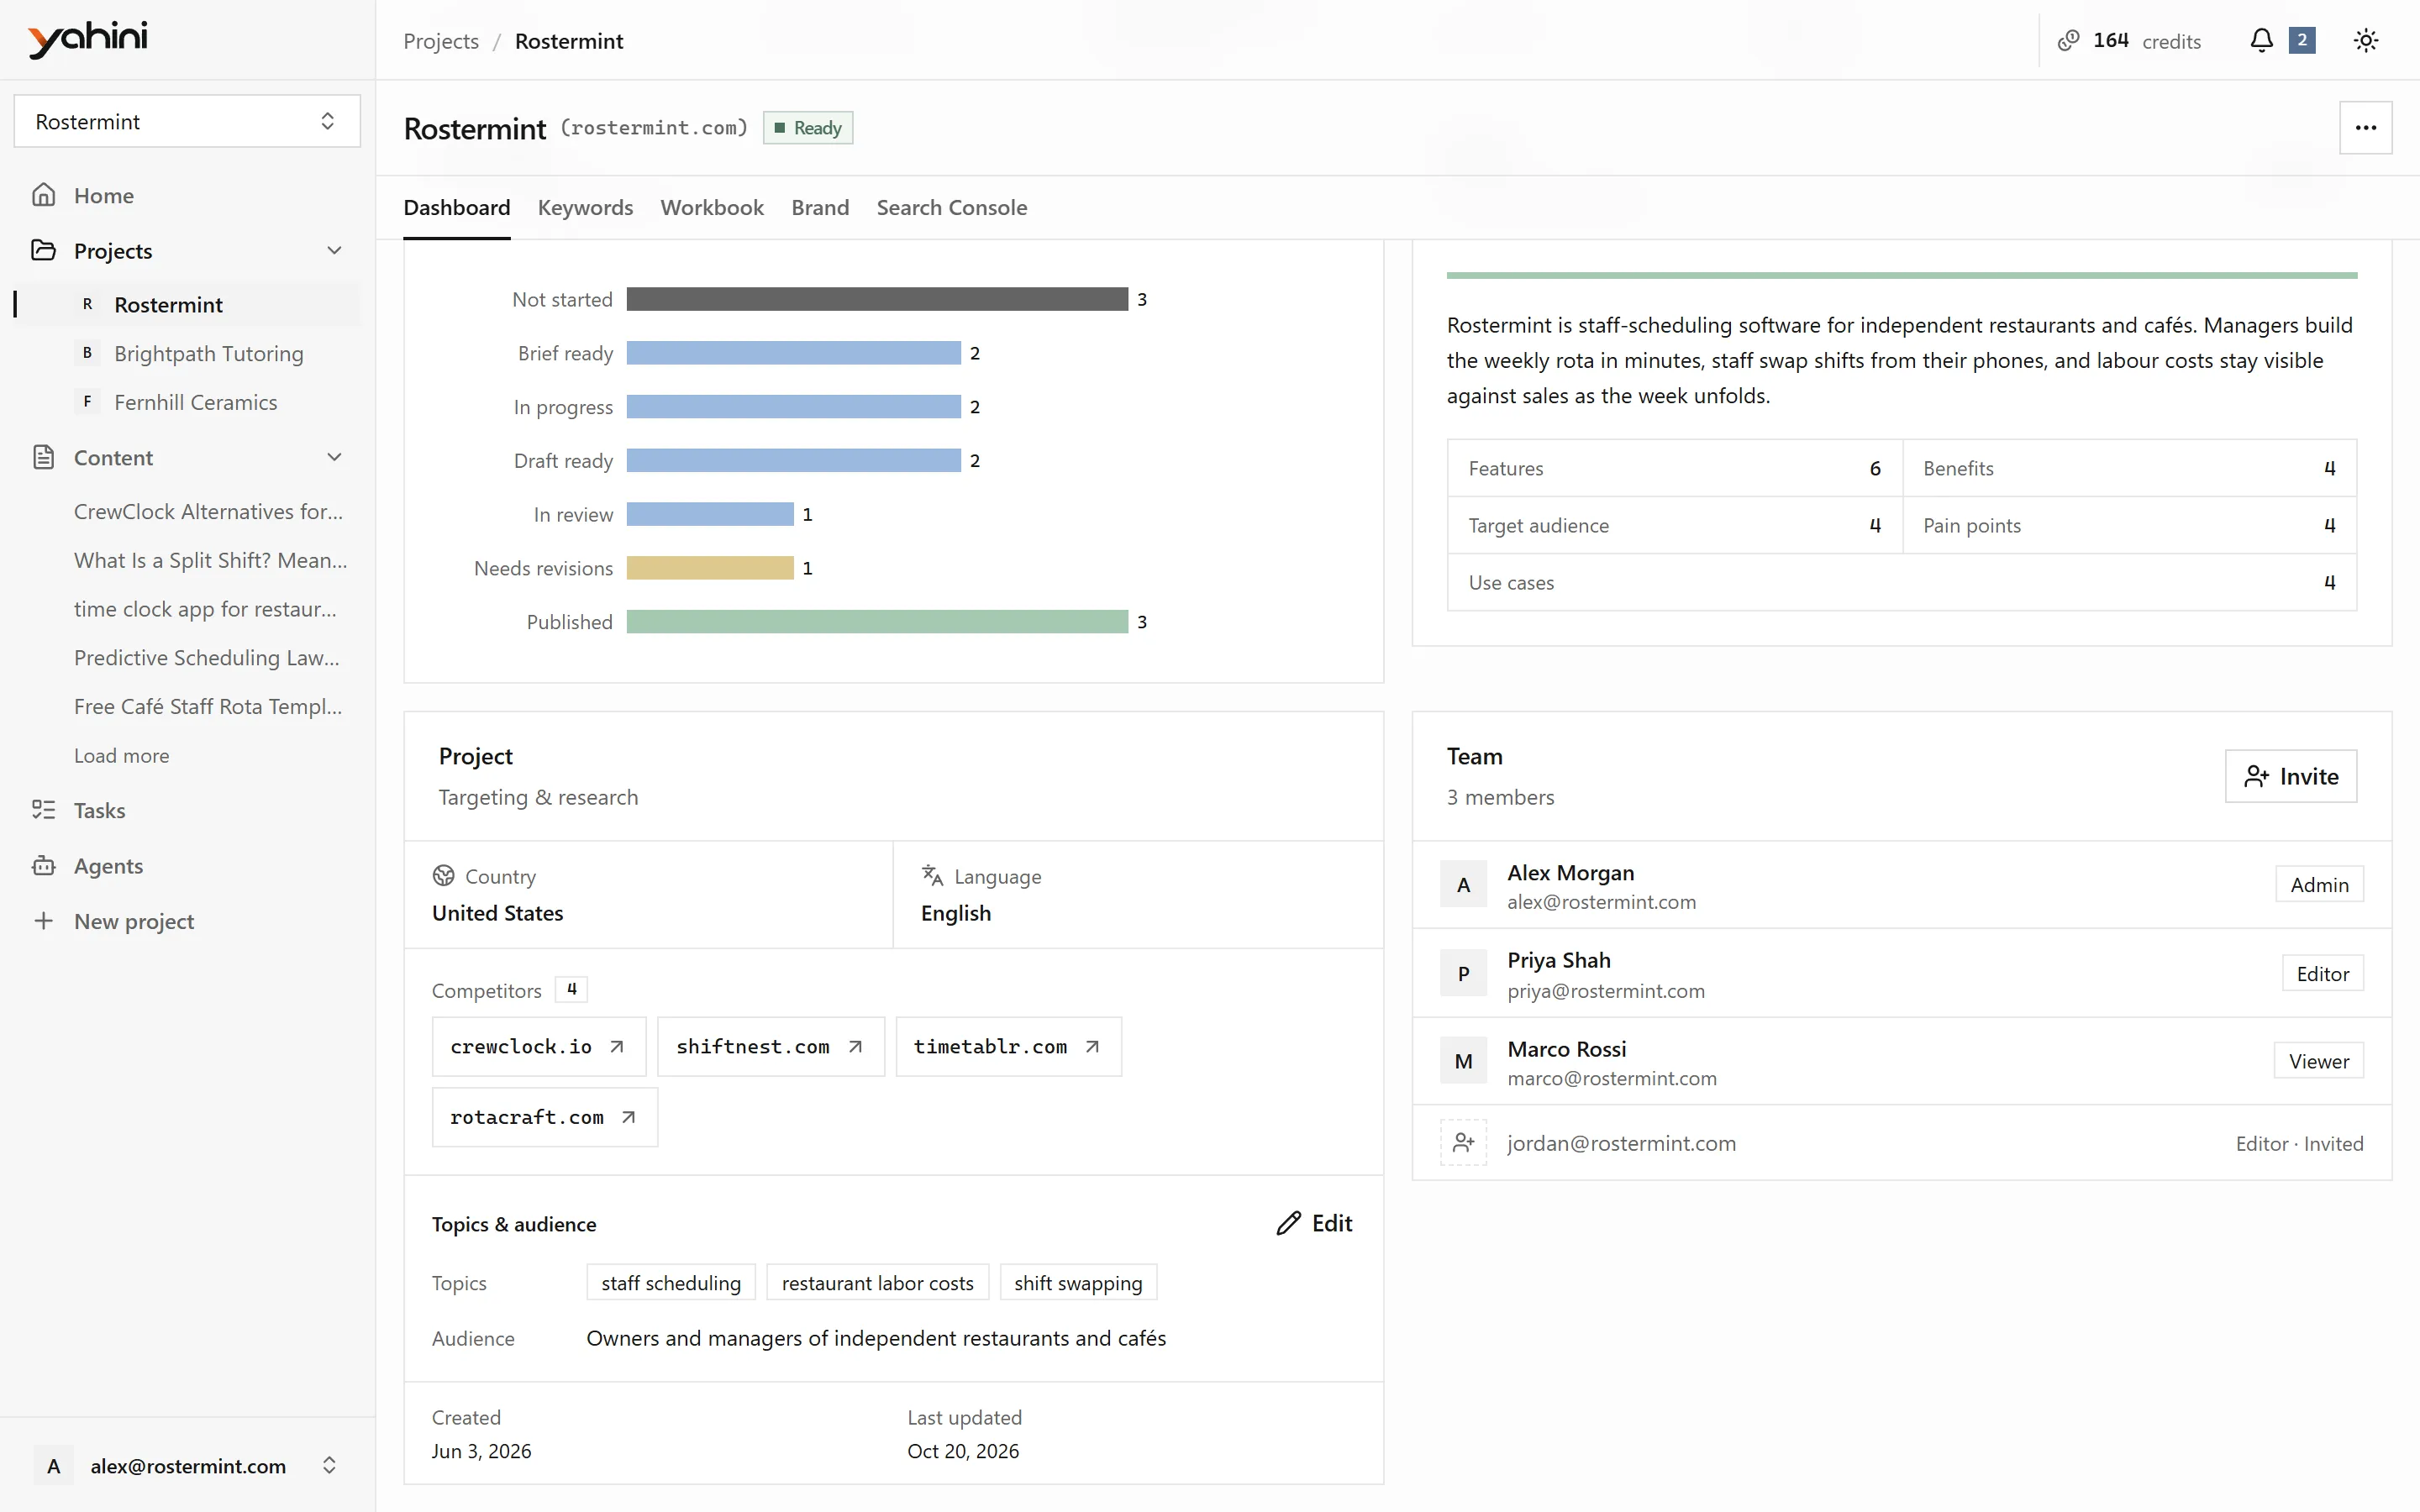Switch to the Workbook tab
2420x1512 pixels.
coord(712,207)
